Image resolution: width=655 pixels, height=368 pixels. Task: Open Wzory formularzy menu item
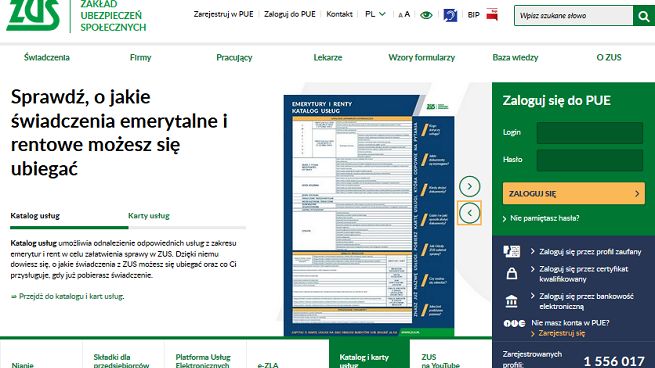(421, 57)
